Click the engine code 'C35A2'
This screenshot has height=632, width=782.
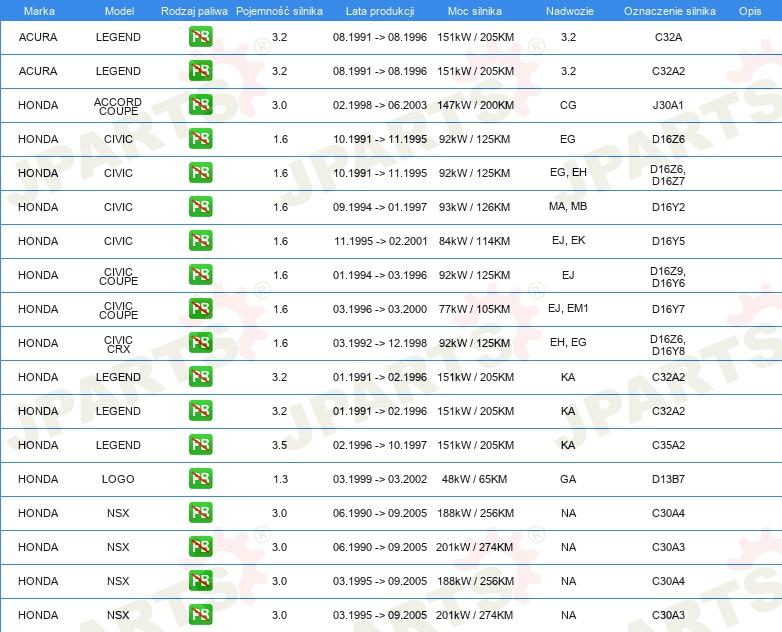[668, 445]
